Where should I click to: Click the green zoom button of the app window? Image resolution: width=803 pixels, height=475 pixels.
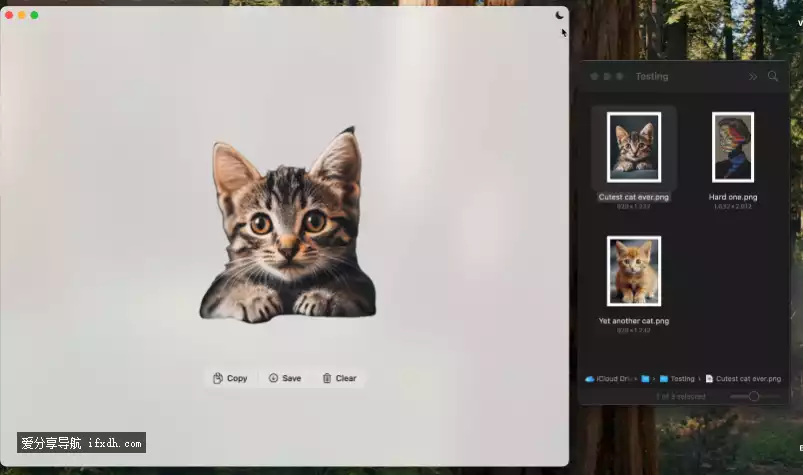[x=34, y=15]
